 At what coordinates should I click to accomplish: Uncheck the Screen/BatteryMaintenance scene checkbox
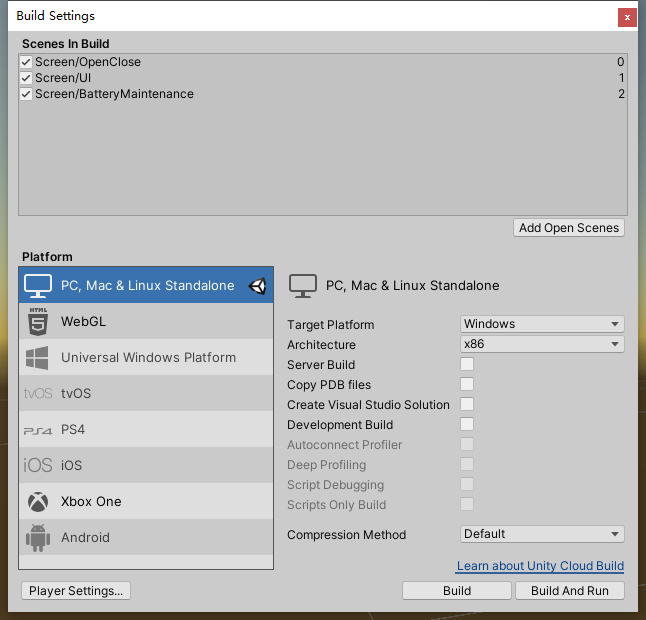pyautogui.click(x=26, y=94)
